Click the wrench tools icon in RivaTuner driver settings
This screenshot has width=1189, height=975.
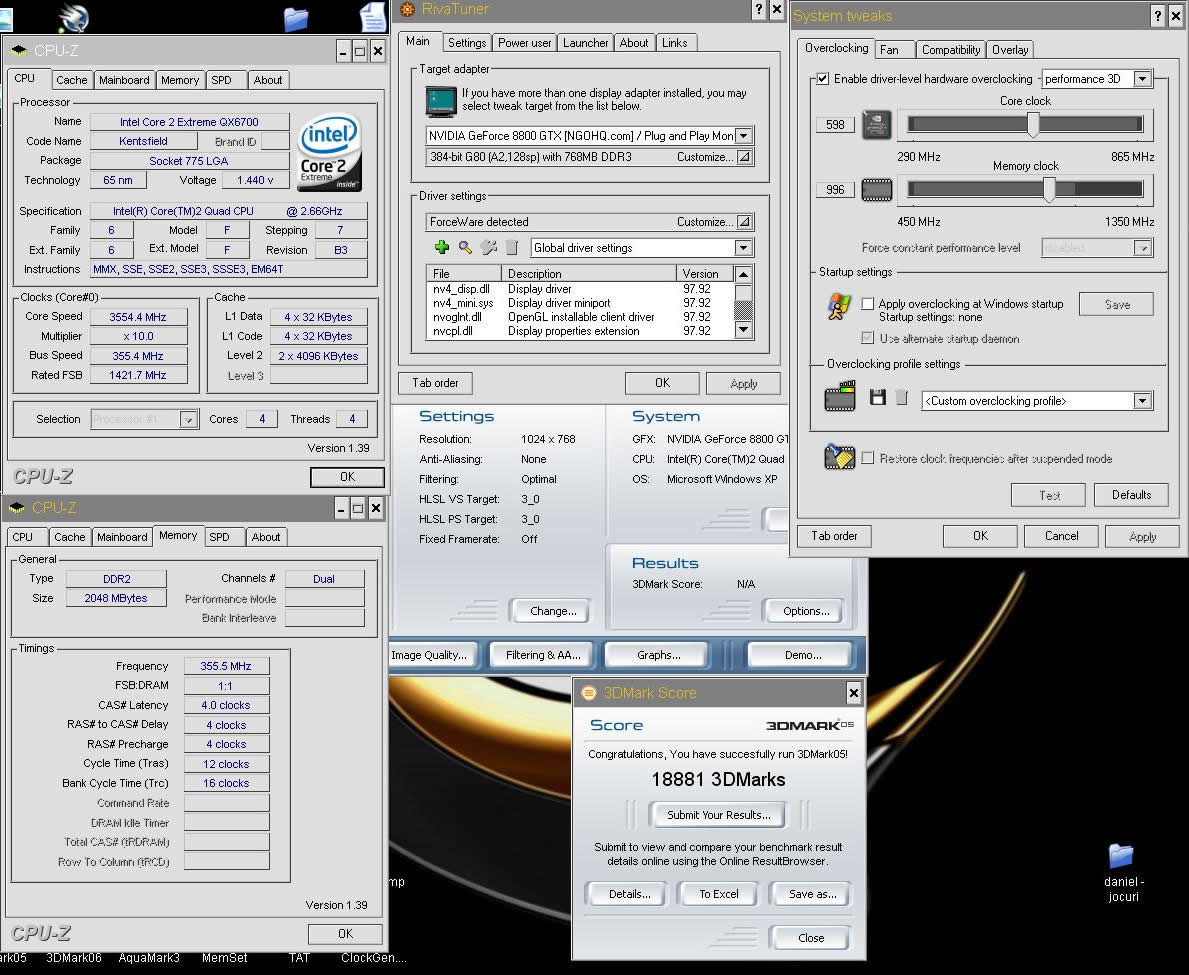pyautogui.click(x=489, y=247)
